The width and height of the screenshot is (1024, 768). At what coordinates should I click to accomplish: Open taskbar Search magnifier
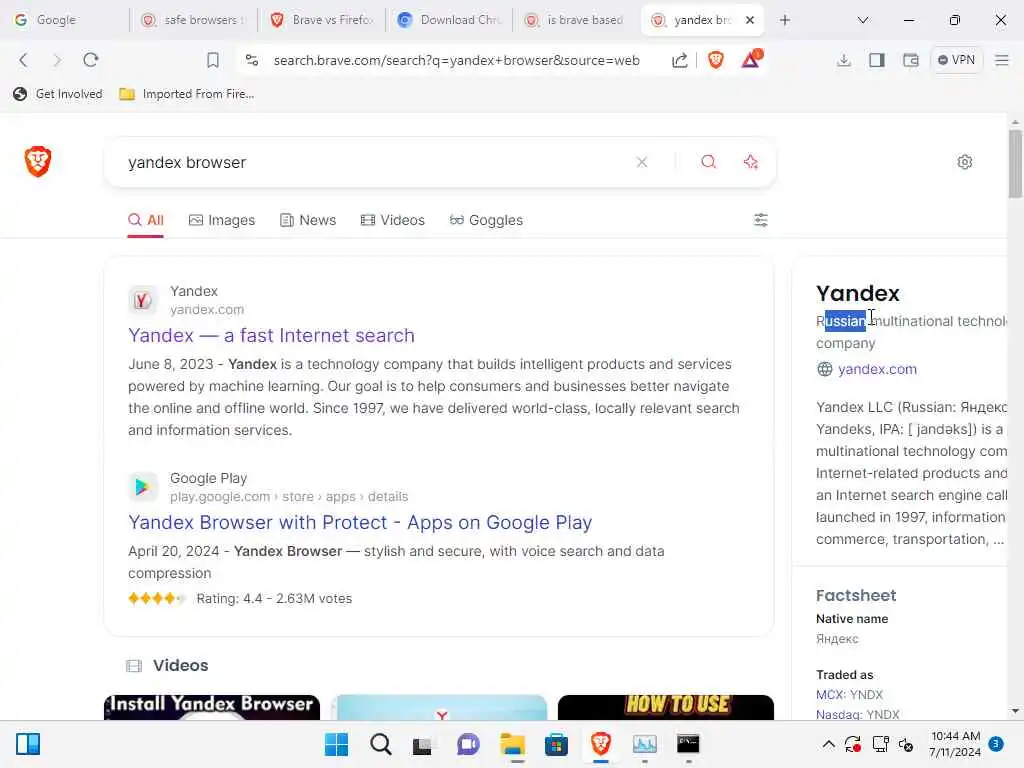(381, 744)
